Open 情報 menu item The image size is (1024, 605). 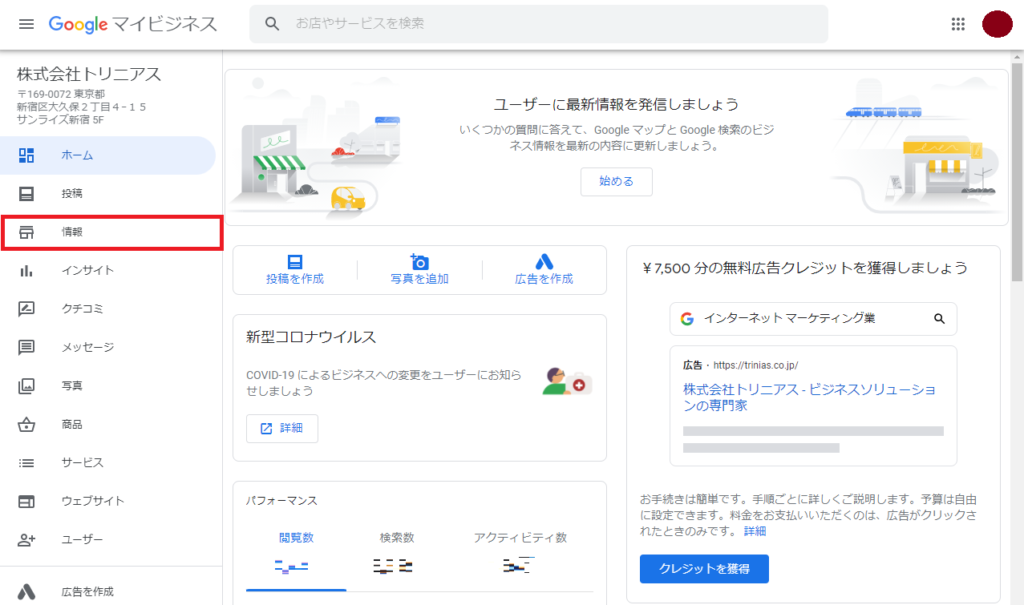click(x=112, y=232)
